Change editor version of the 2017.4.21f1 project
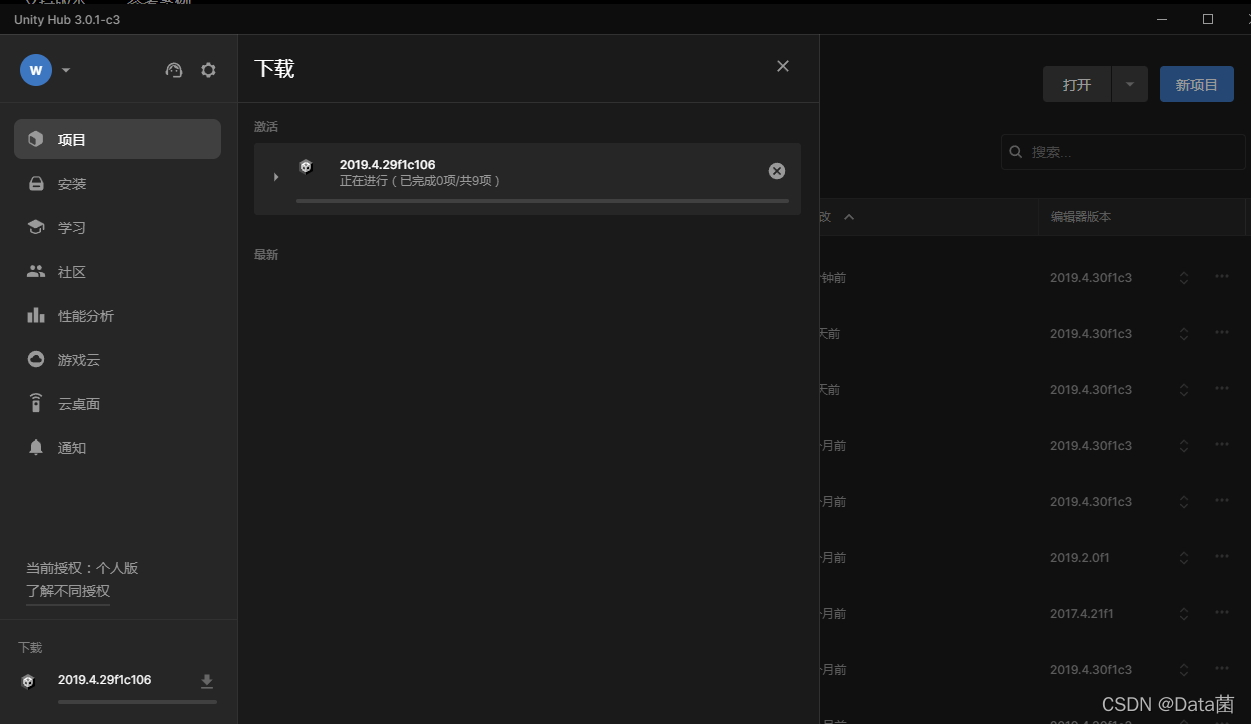The image size is (1251, 724). [x=1184, y=614]
